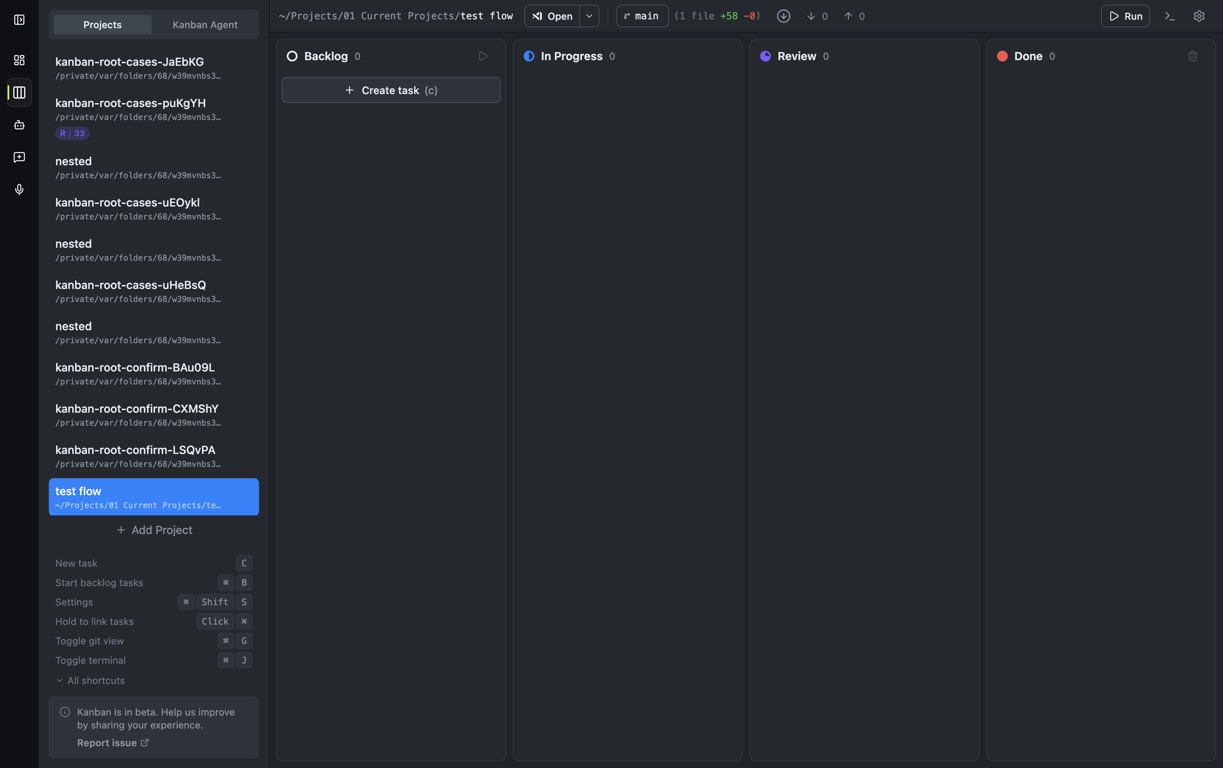1223x768 pixels.
Task: Click the trash icon in Done column
Action: pyautogui.click(x=1193, y=56)
